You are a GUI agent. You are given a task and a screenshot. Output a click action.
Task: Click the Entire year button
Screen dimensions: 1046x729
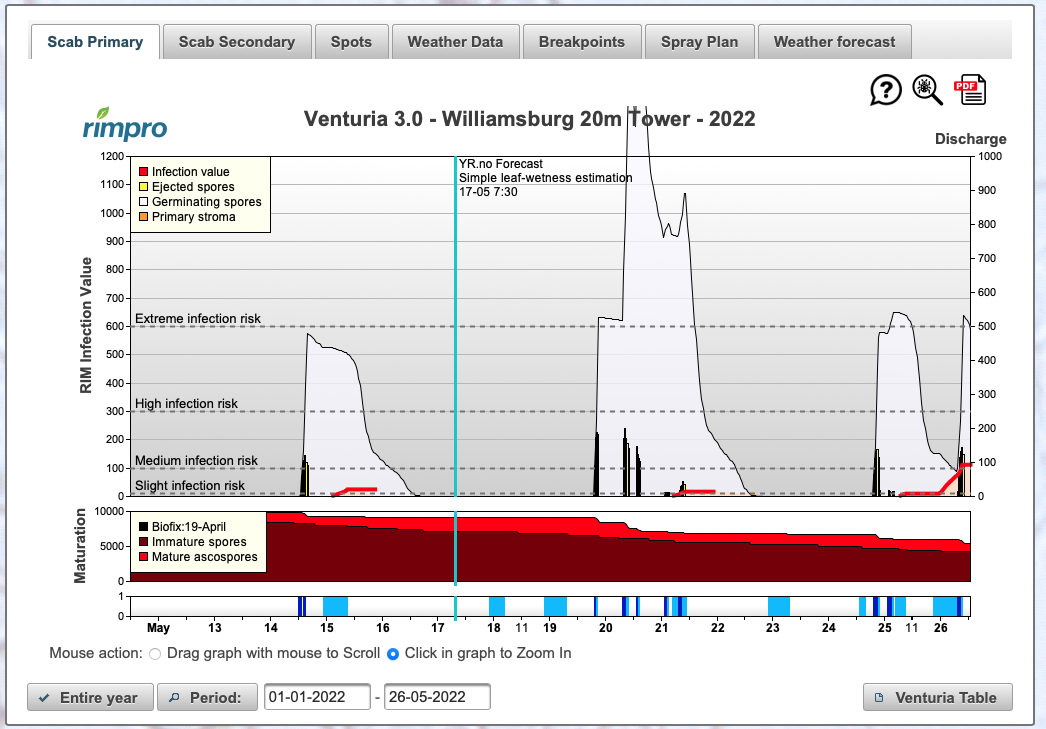(90, 697)
